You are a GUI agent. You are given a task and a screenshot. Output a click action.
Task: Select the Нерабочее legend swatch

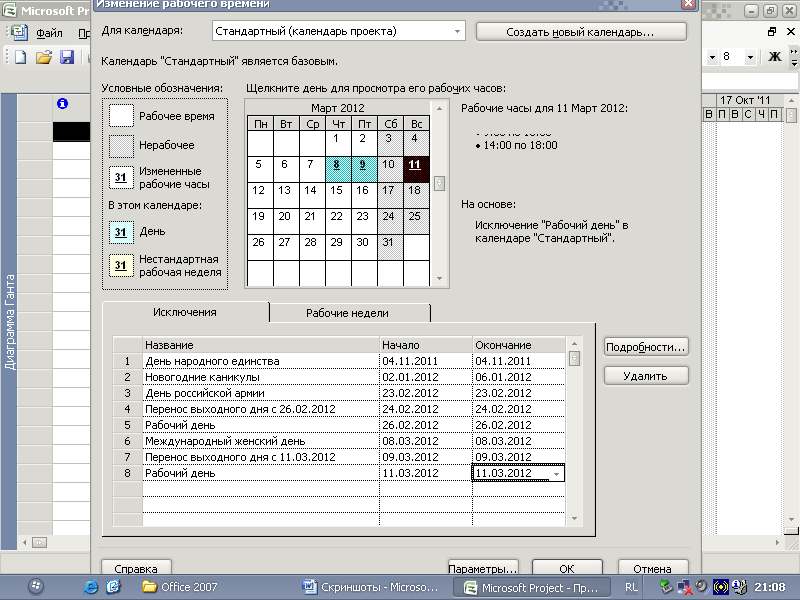pyautogui.click(x=121, y=145)
